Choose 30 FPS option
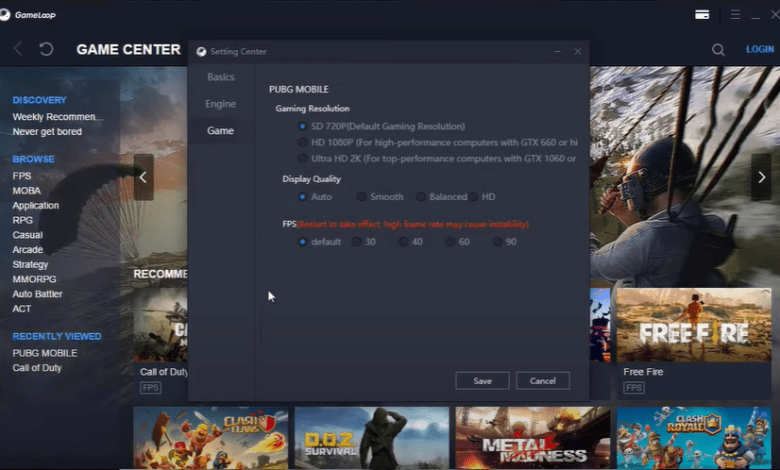780x470 pixels. point(356,242)
